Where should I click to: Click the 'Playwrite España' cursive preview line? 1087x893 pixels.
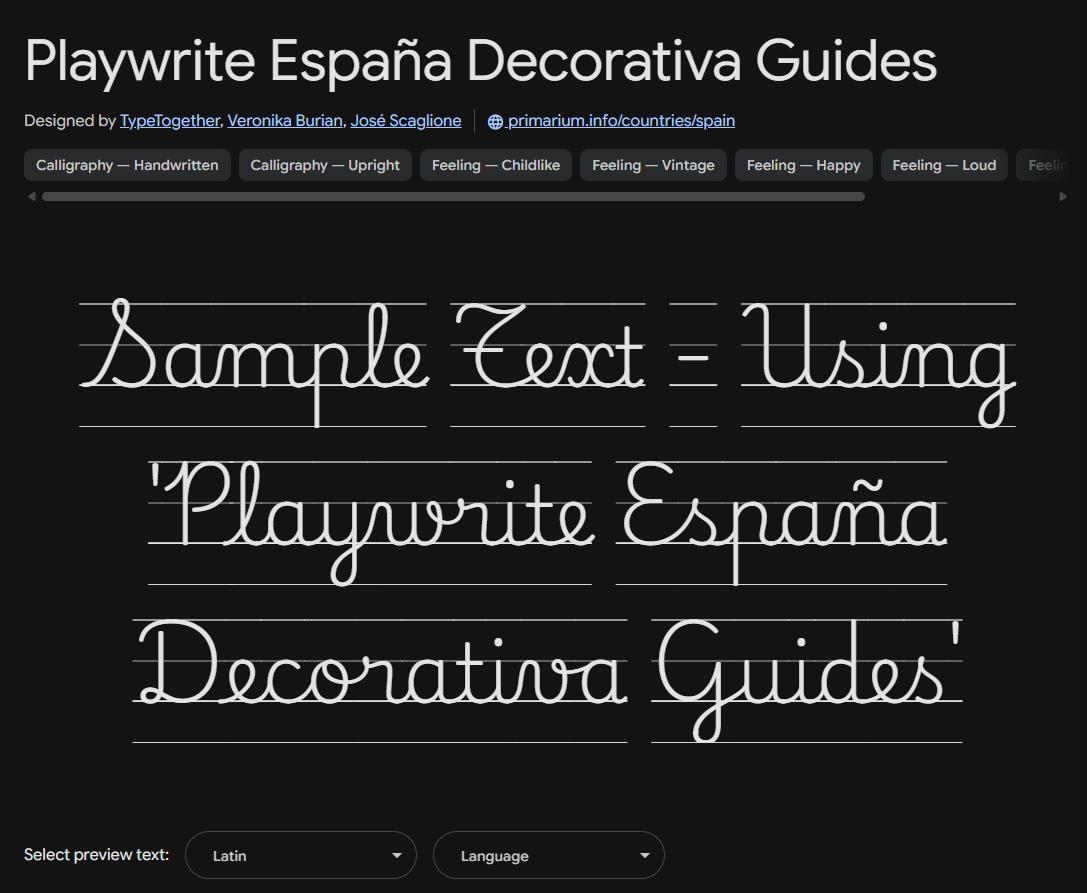pyautogui.click(x=548, y=522)
